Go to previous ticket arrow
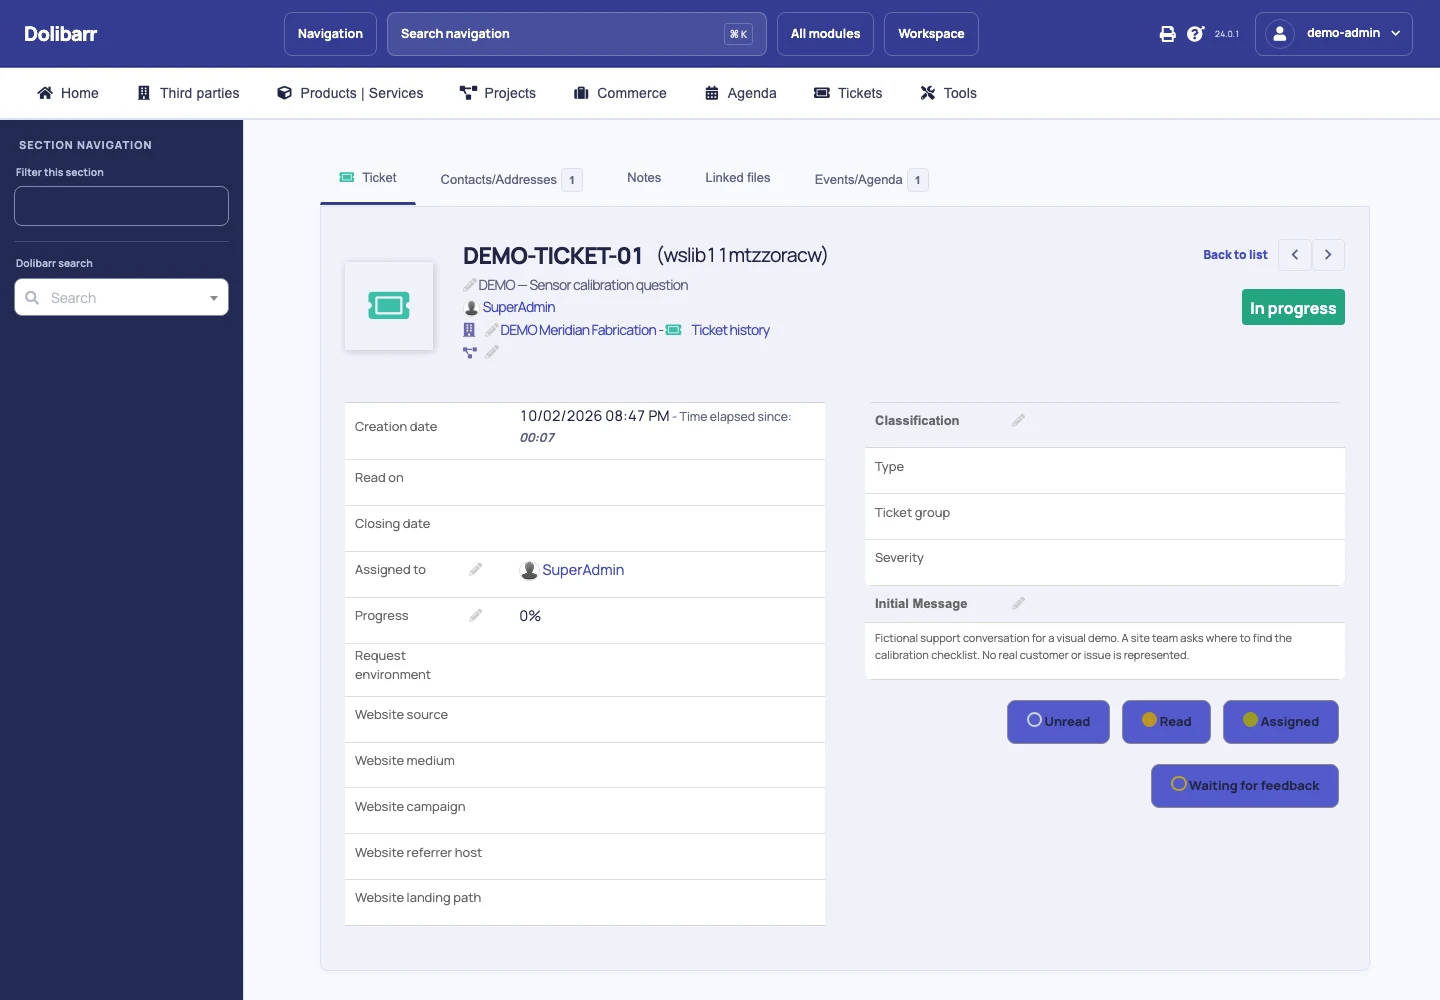Viewport: 1440px width, 1000px height. pos(1295,255)
